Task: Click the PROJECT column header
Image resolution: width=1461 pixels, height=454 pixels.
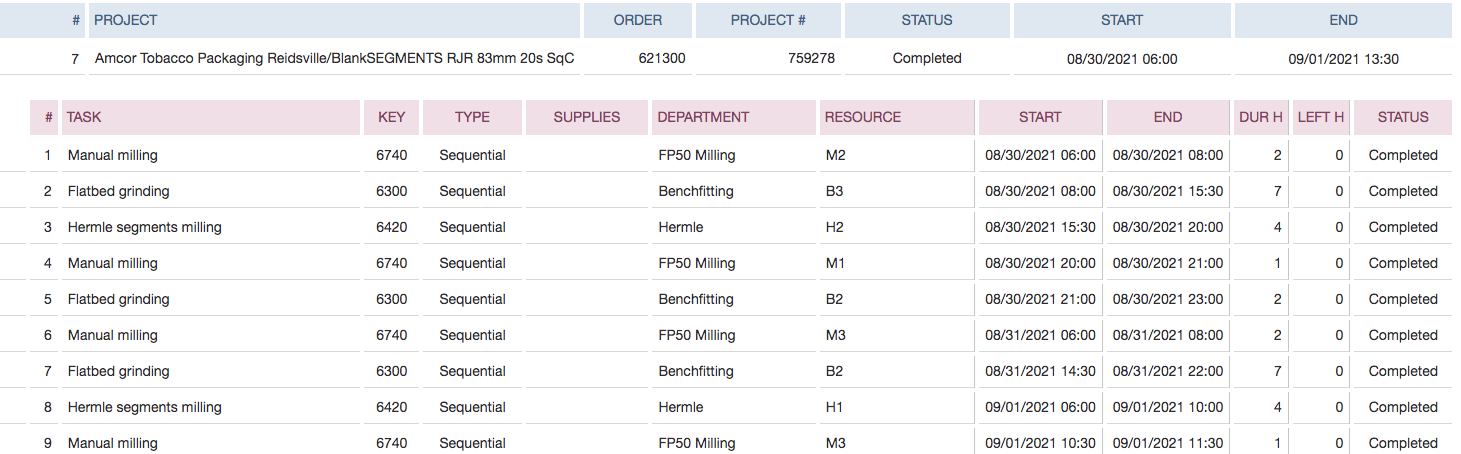Action: pos(126,20)
